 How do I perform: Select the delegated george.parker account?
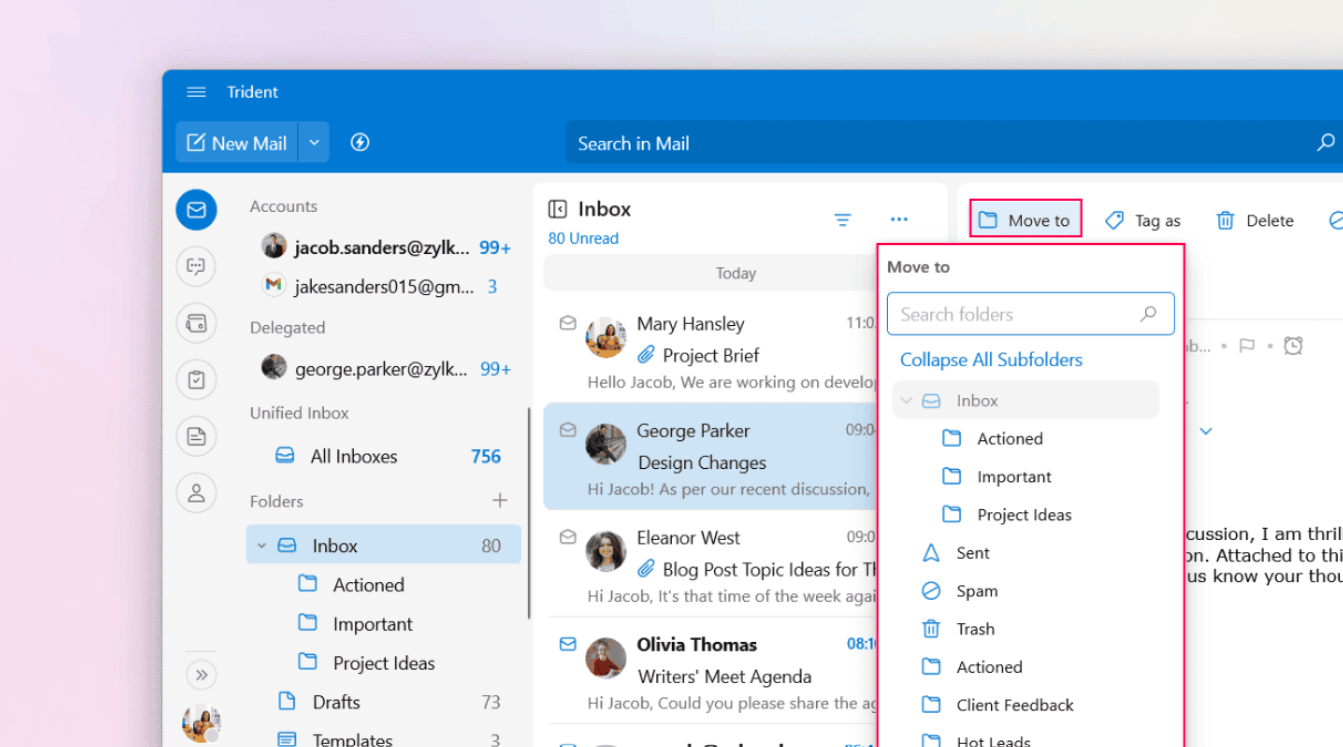[x=385, y=369]
